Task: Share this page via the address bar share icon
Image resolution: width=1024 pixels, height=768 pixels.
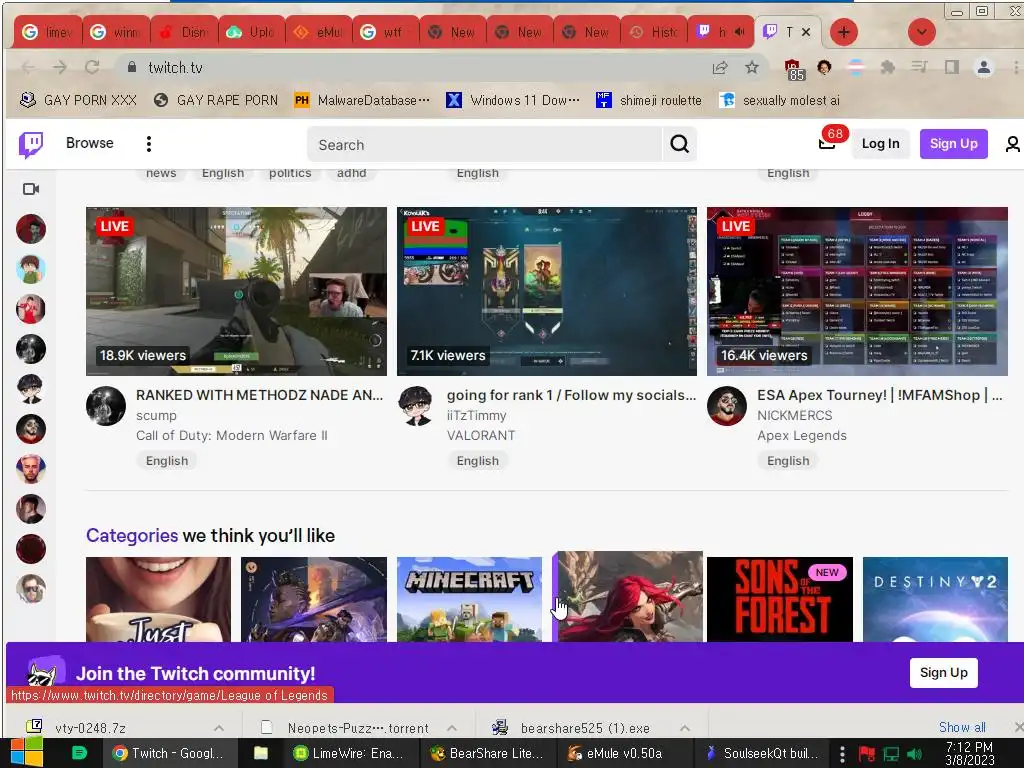Action: 720,67
